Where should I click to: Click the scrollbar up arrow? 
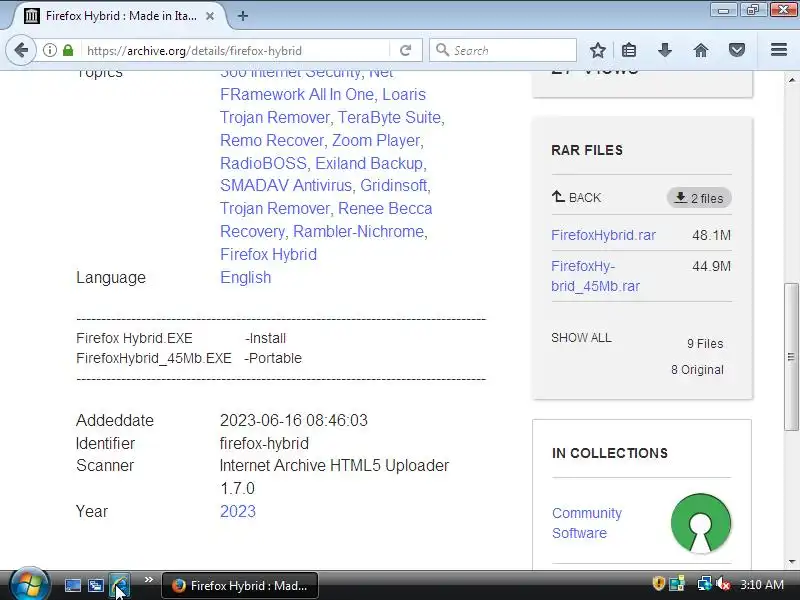(x=791, y=80)
